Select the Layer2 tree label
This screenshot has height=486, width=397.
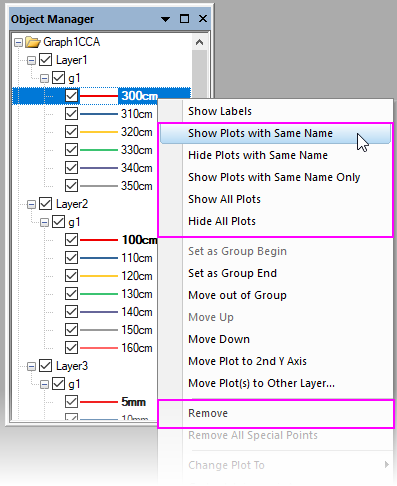coord(72,204)
